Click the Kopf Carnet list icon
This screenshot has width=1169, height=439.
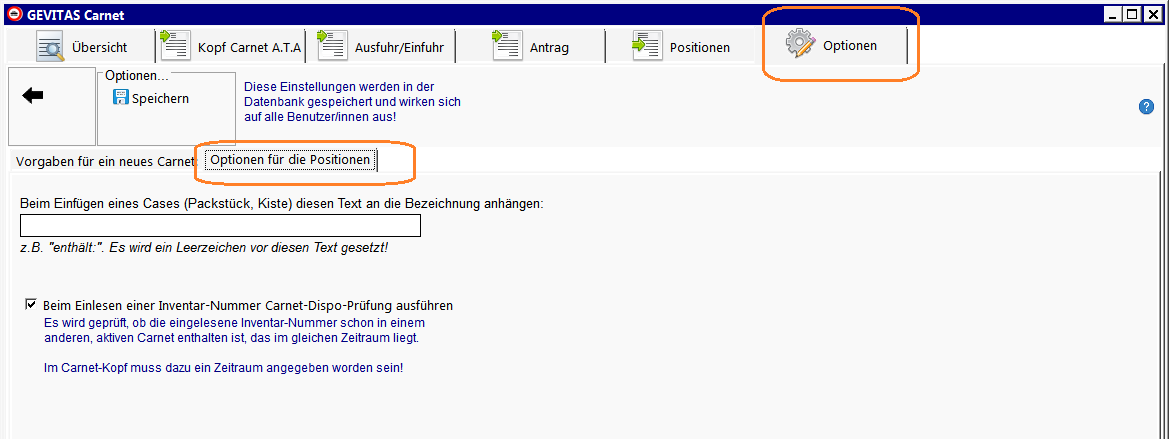pyautogui.click(x=176, y=45)
